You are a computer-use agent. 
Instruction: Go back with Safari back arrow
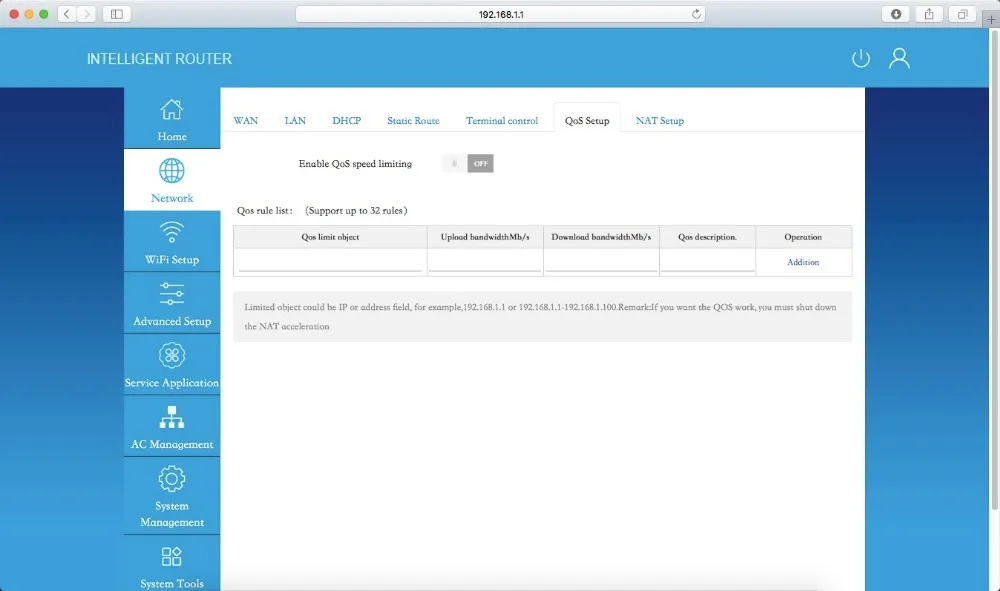click(66, 14)
